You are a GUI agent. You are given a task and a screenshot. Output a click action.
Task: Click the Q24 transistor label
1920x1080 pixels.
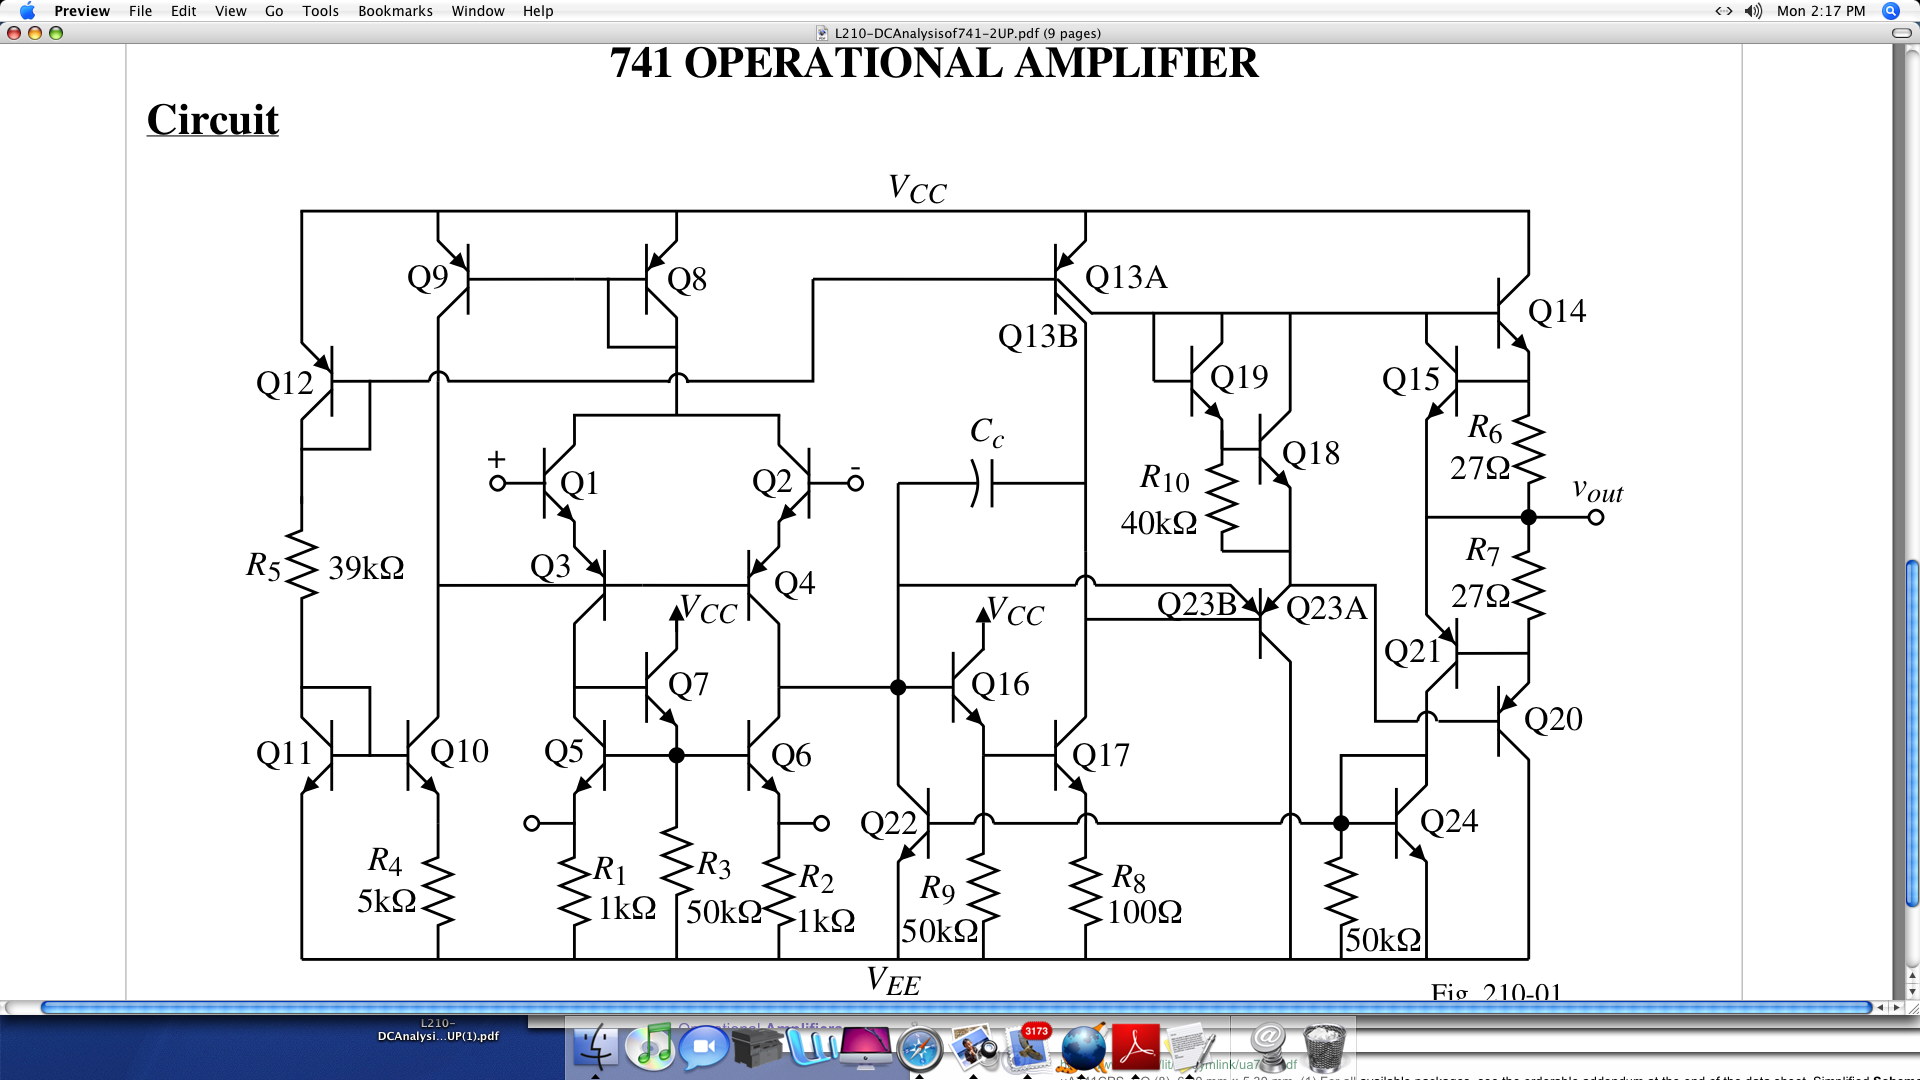pos(1449,821)
